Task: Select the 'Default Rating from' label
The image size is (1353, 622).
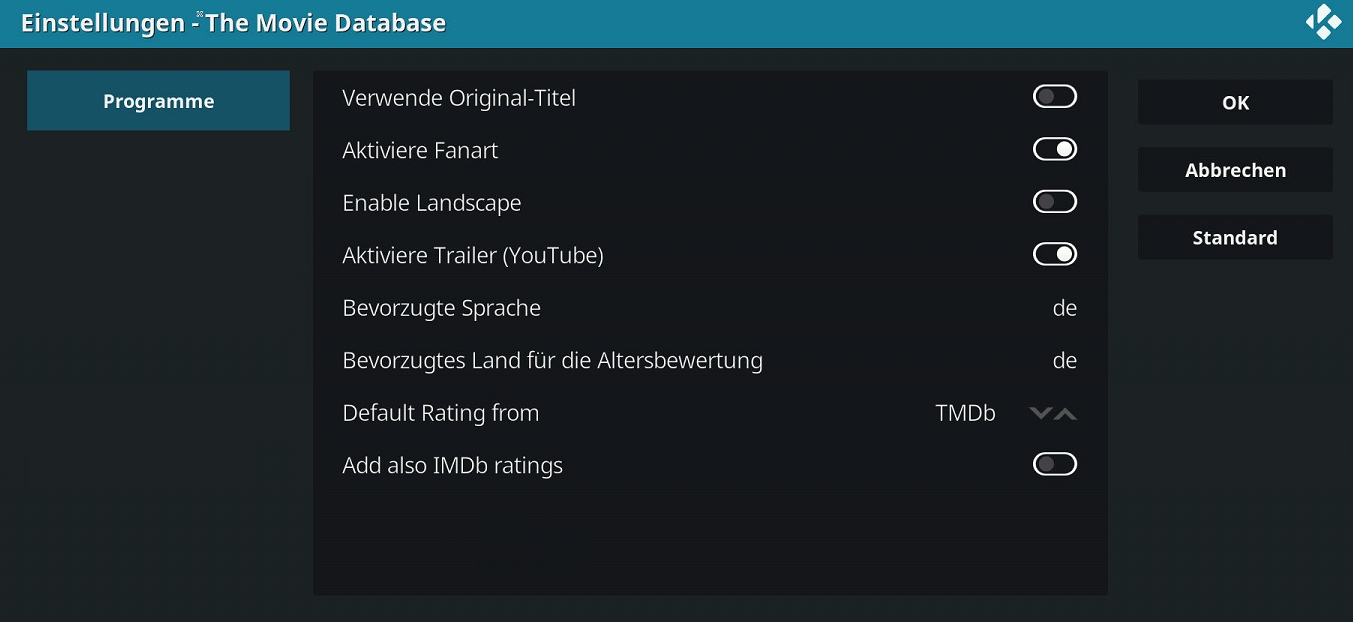Action: [x=440, y=413]
